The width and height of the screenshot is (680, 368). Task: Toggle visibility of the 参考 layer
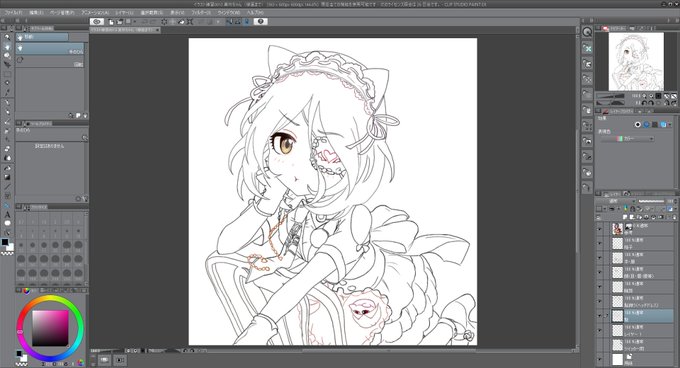pos(600,229)
